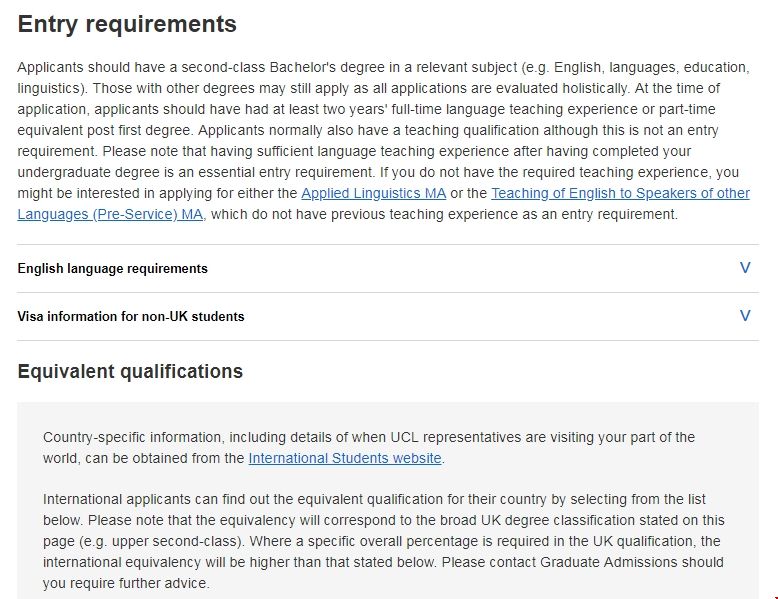778x599 pixels.
Task: Click the Languages (Pre-Service) MA link text
Action: (110, 214)
